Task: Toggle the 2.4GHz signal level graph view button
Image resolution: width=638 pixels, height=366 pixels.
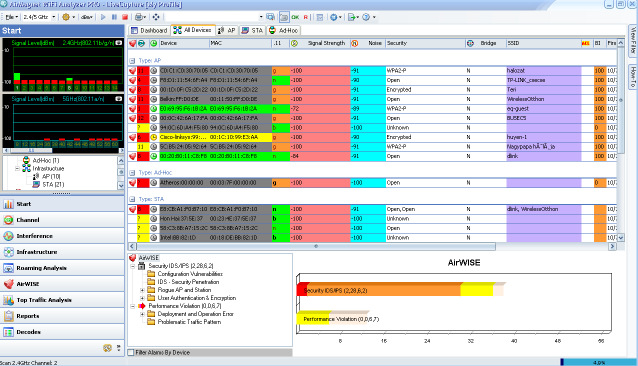Action: [118, 43]
